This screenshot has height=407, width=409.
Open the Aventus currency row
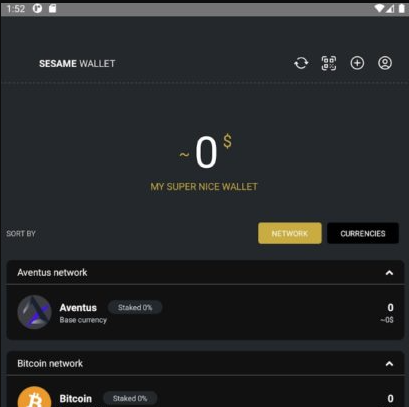coord(205,312)
